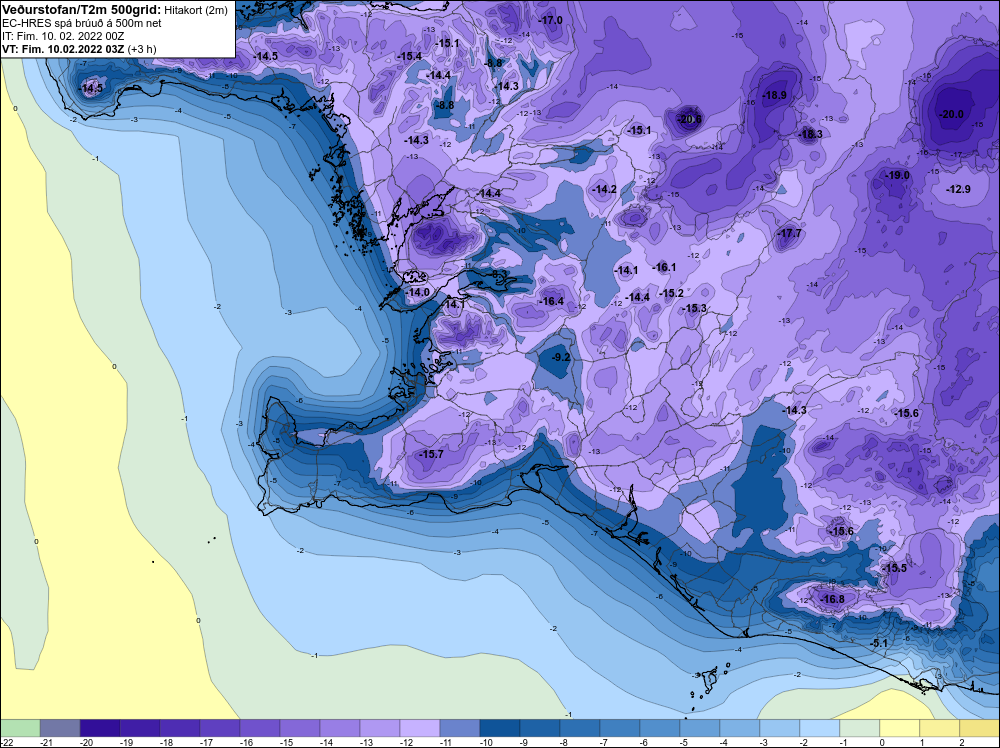Click the -15.4 temperature label
Image resolution: width=1000 pixels, height=748 pixels.
[x=410, y=57]
